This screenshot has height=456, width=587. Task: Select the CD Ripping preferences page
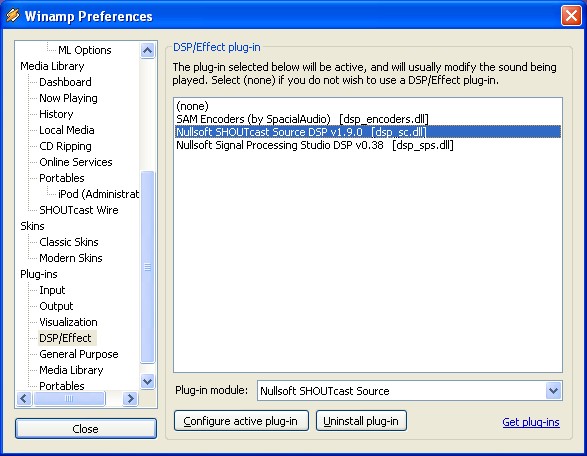click(x=66, y=146)
